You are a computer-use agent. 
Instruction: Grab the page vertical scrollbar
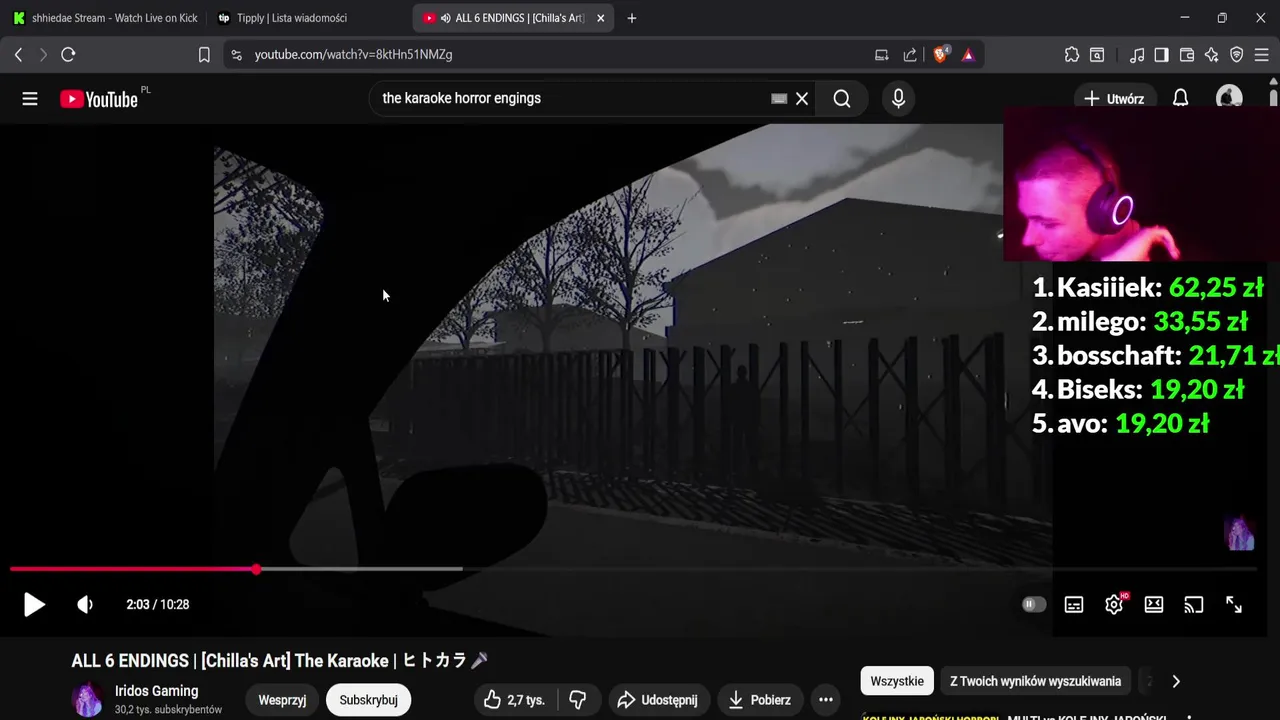pyautogui.click(x=1273, y=98)
